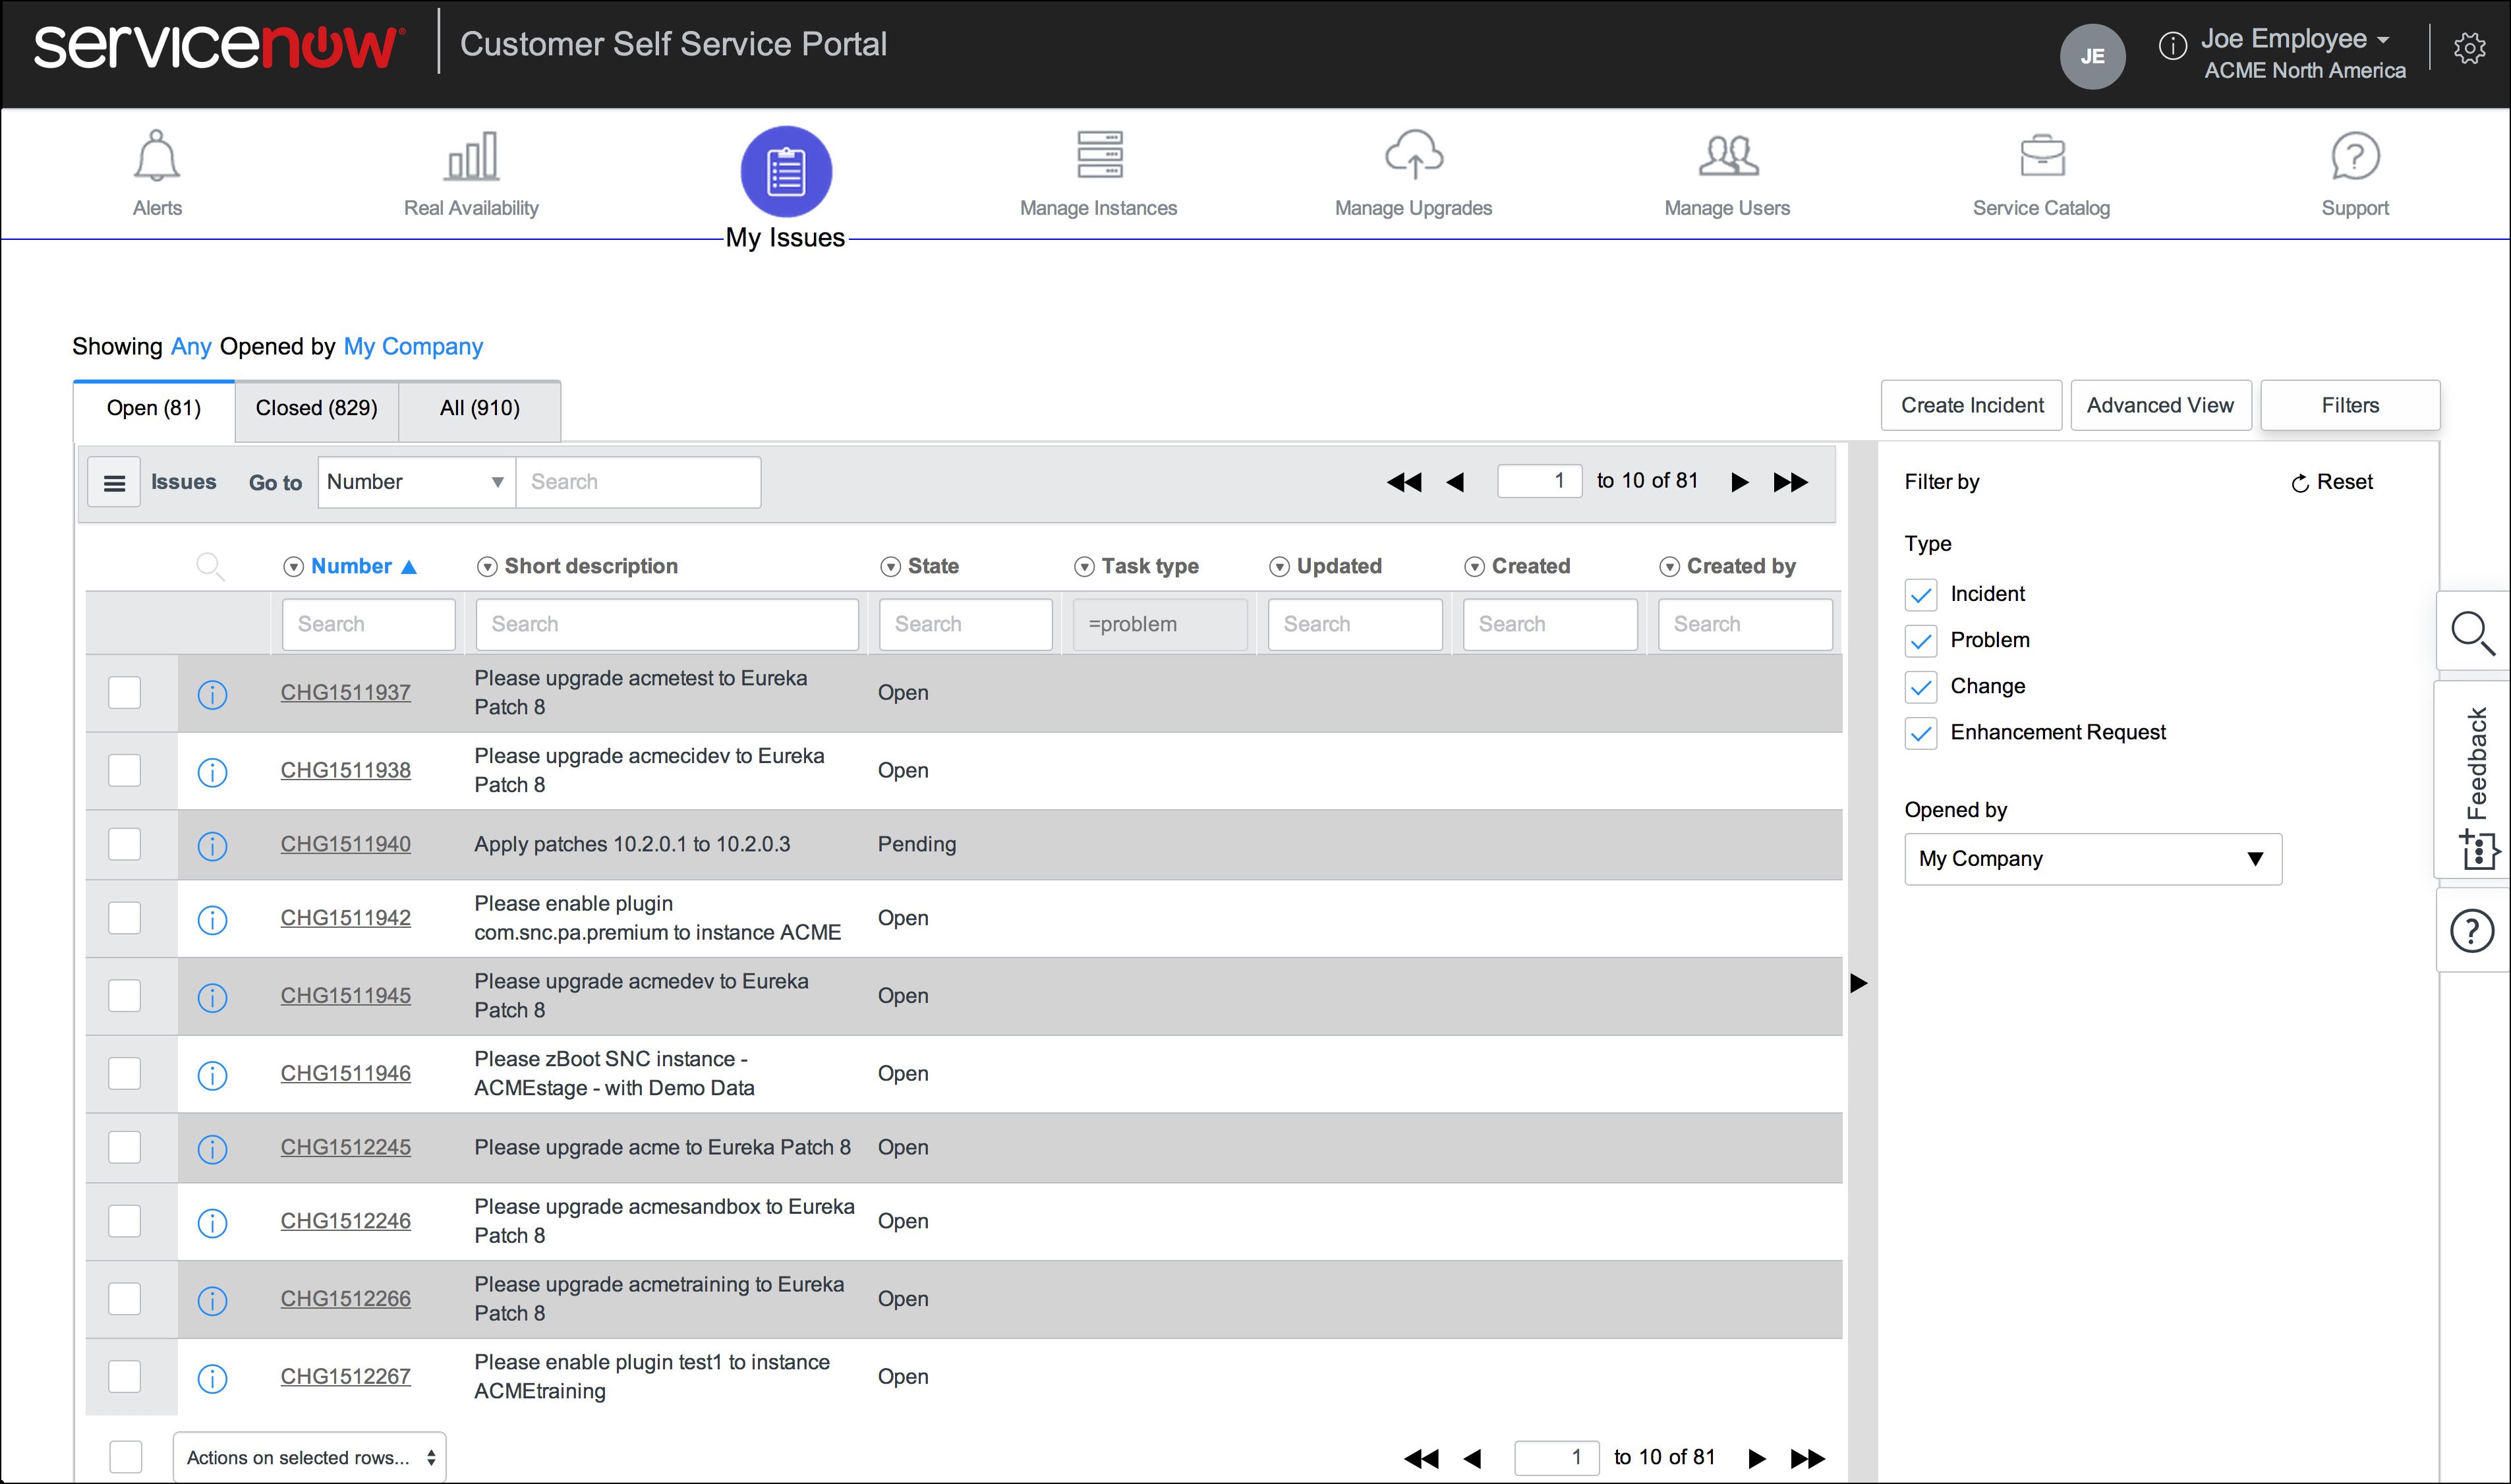Show info for CHG1511940 record

212,846
